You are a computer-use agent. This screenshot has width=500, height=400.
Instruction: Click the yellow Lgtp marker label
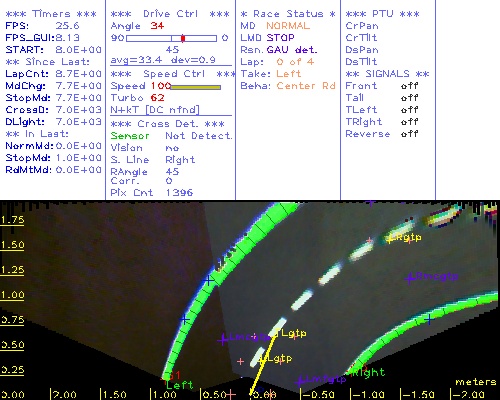[280, 359]
